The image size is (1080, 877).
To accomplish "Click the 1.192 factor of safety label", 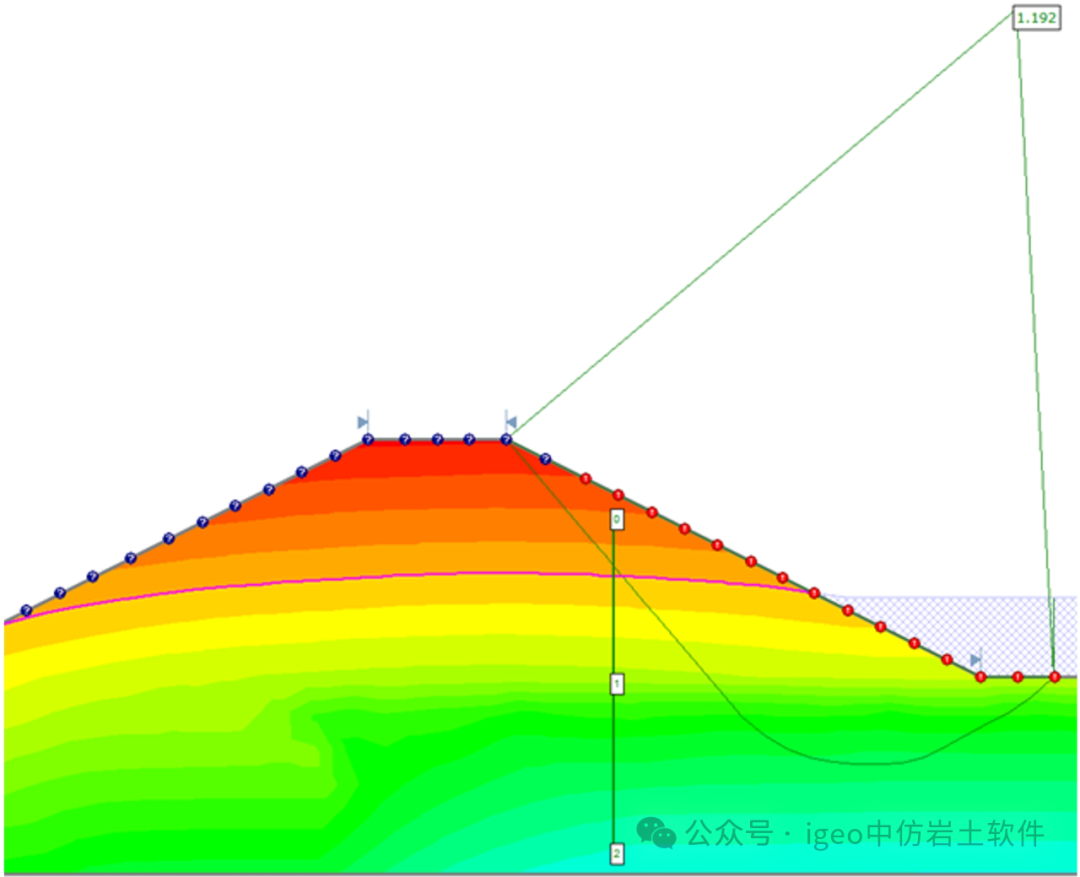I will tap(1037, 17).
